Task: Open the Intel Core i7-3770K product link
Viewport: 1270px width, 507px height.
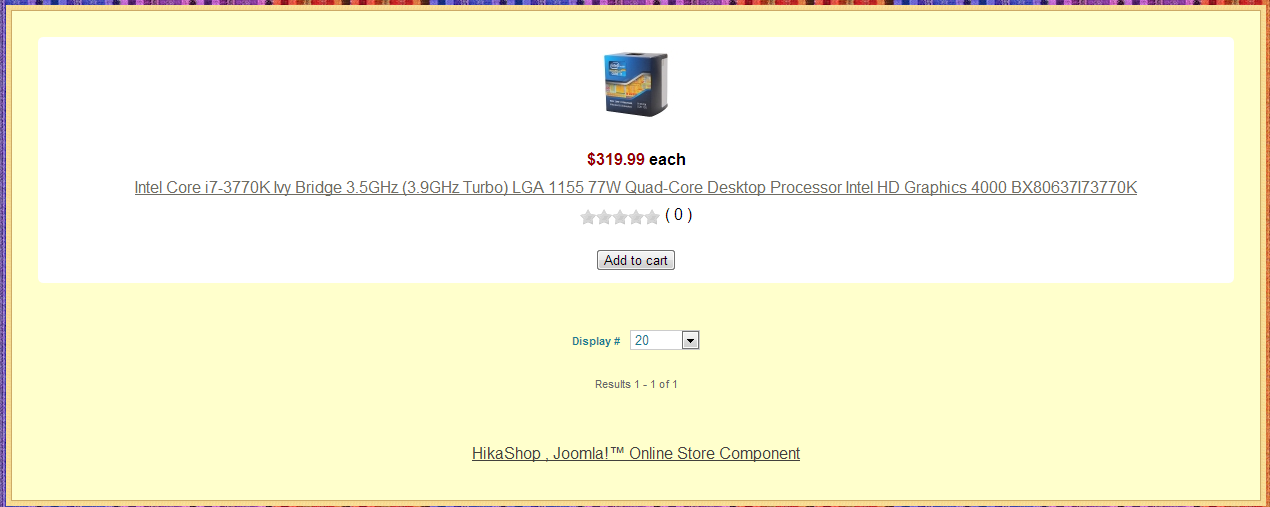Action: [636, 187]
